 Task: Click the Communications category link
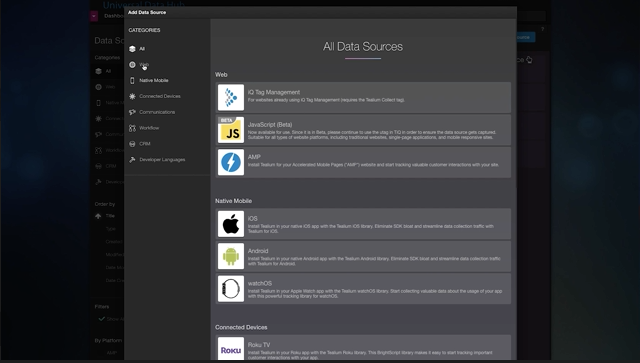pyautogui.click(x=157, y=112)
